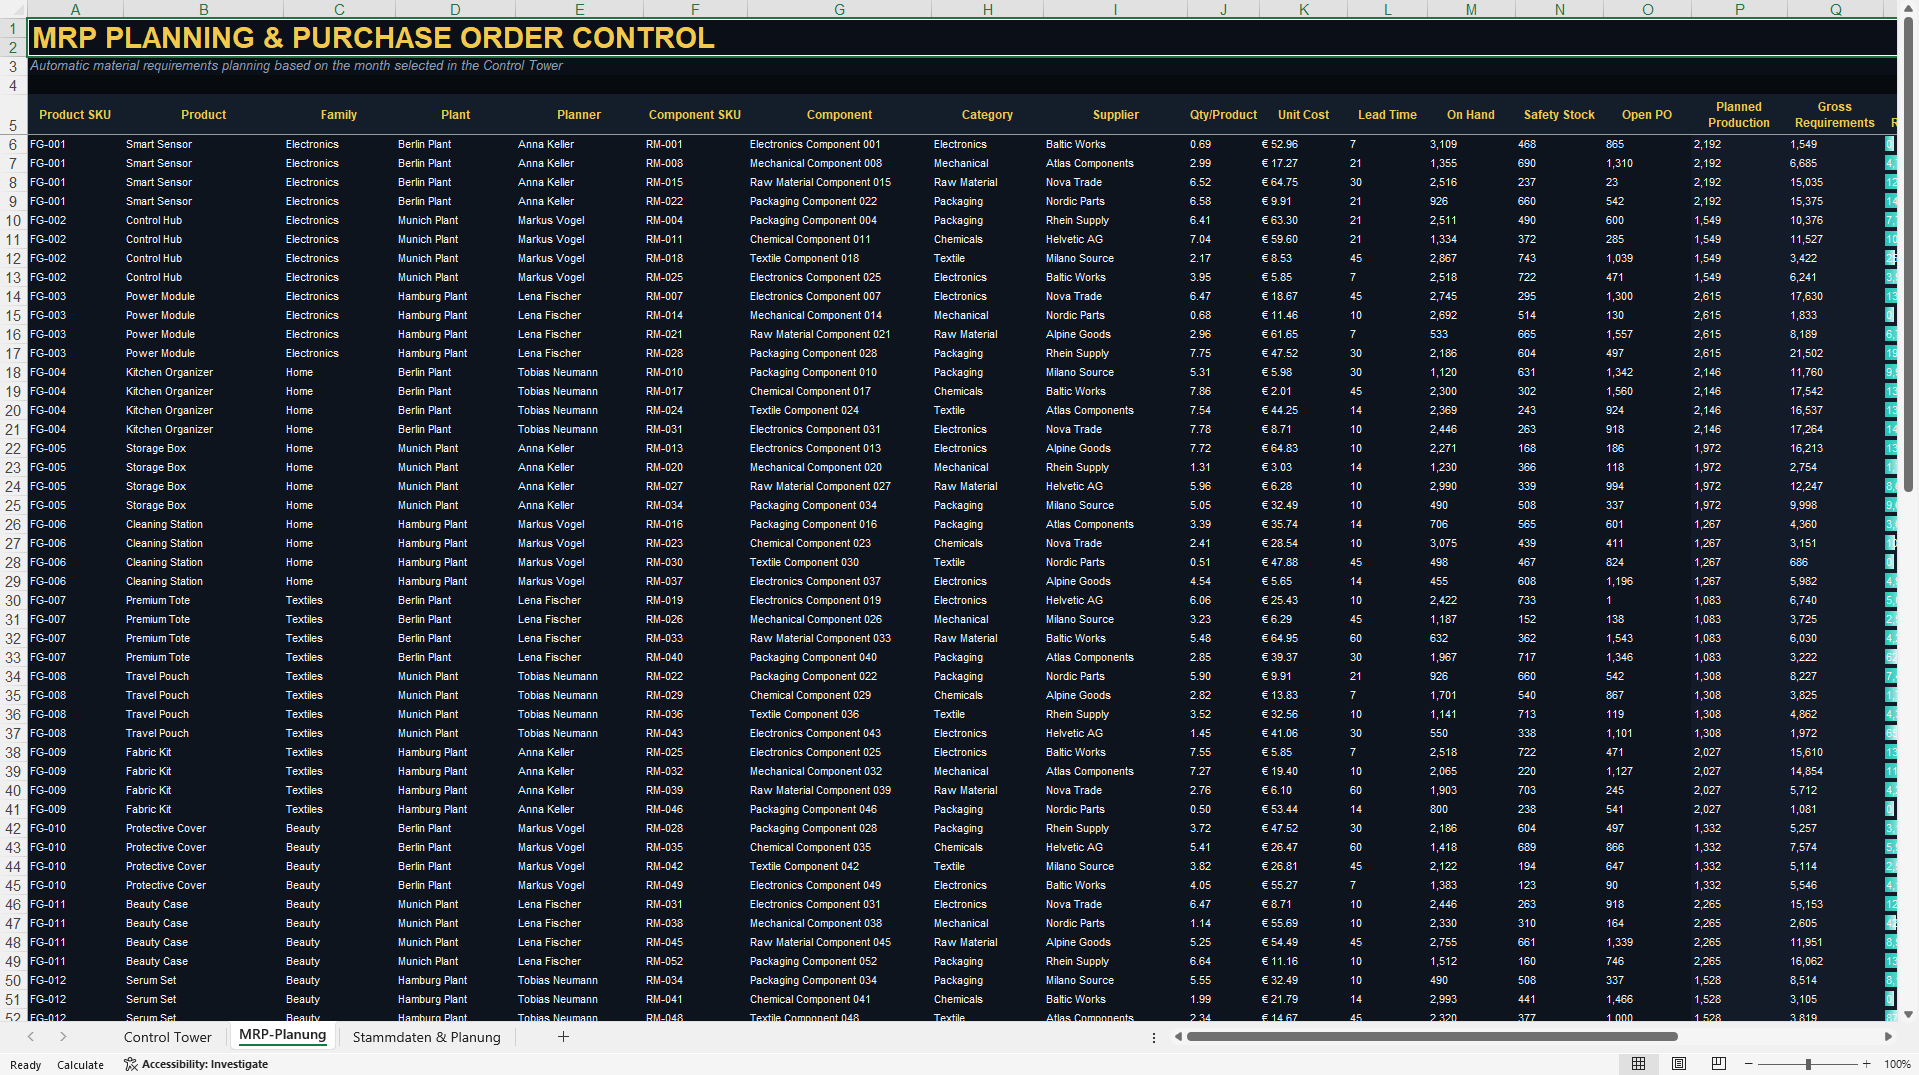Click horizontal scrollbar left arrow
Image resolution: width=1919 pixels, height=1075 pixels.
[1178, 1037]
